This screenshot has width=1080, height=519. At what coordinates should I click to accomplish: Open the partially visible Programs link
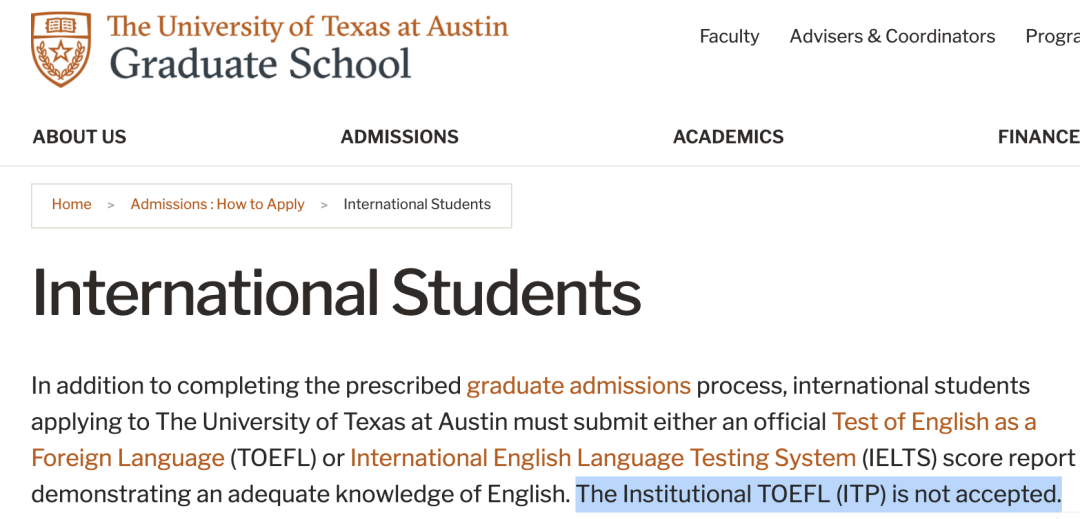click(1052, 36)
